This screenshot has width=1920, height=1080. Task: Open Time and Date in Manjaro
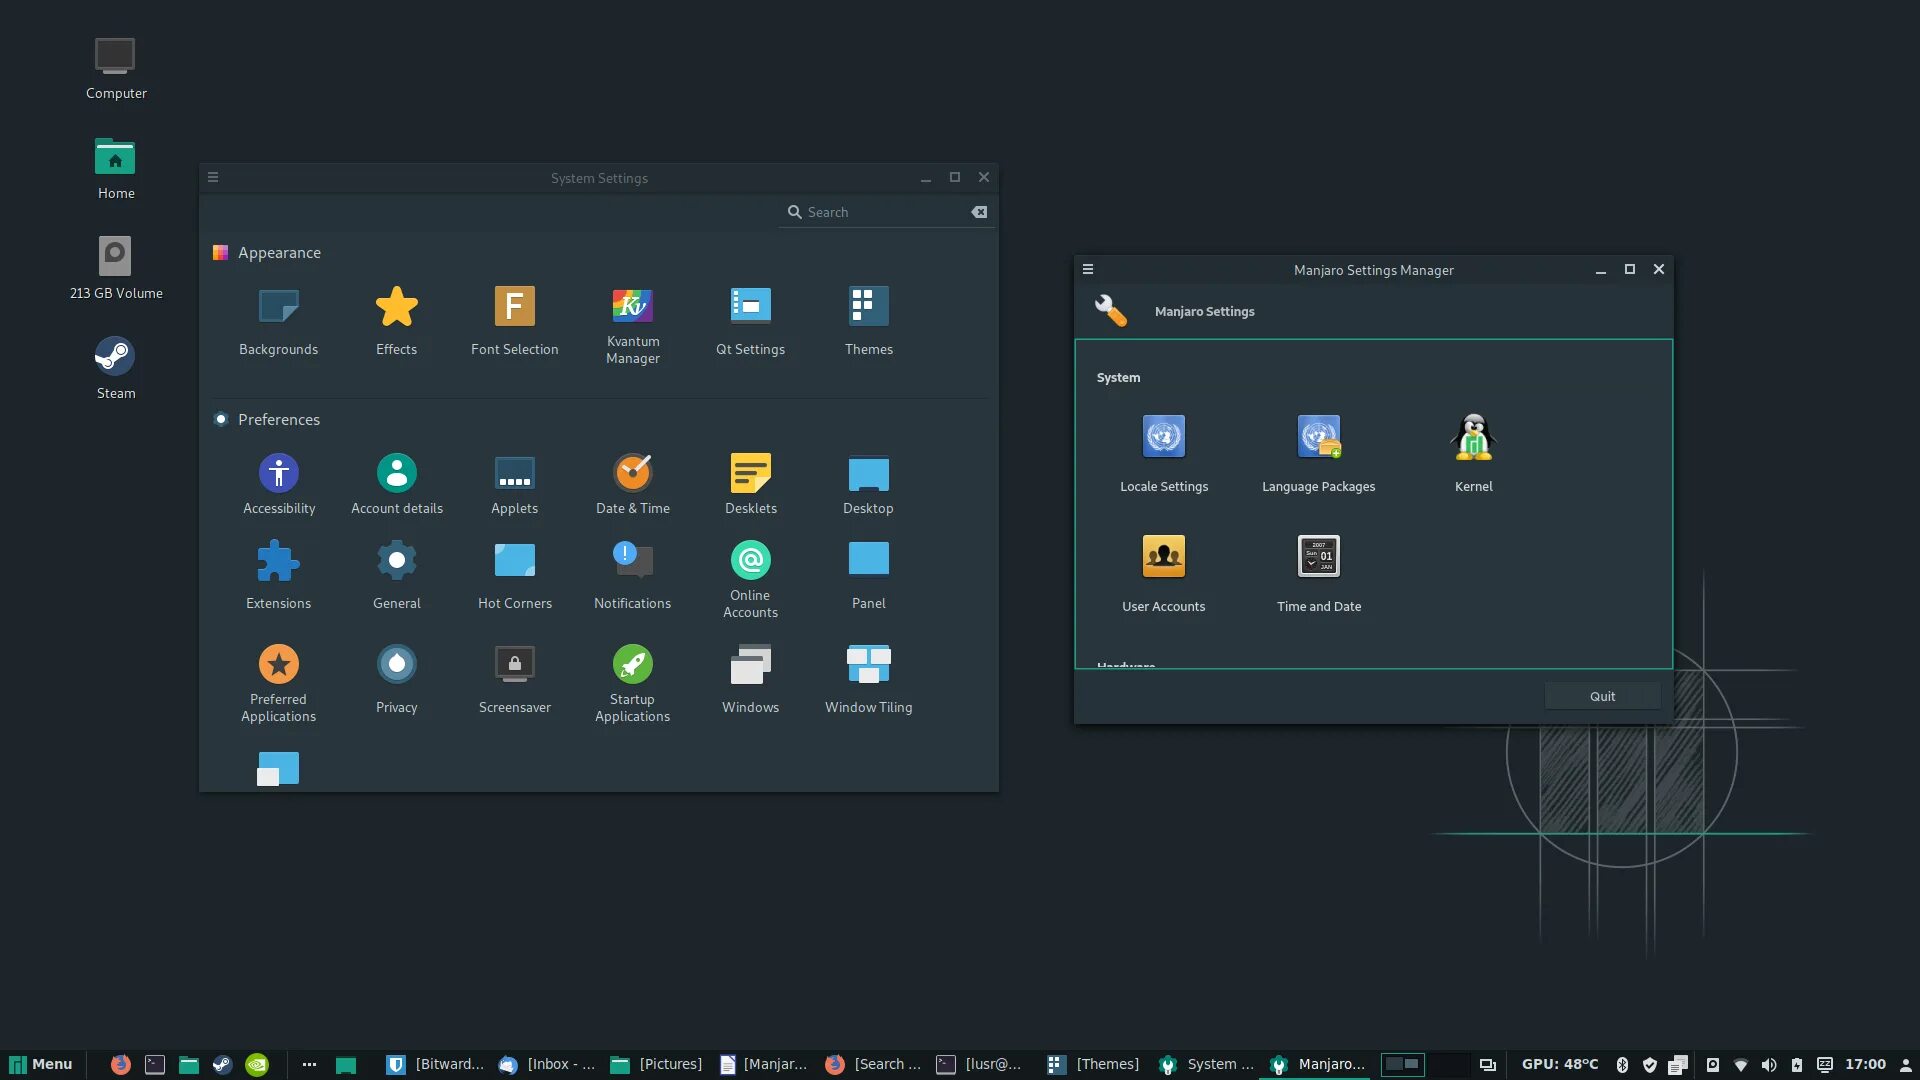(1318, 558)
